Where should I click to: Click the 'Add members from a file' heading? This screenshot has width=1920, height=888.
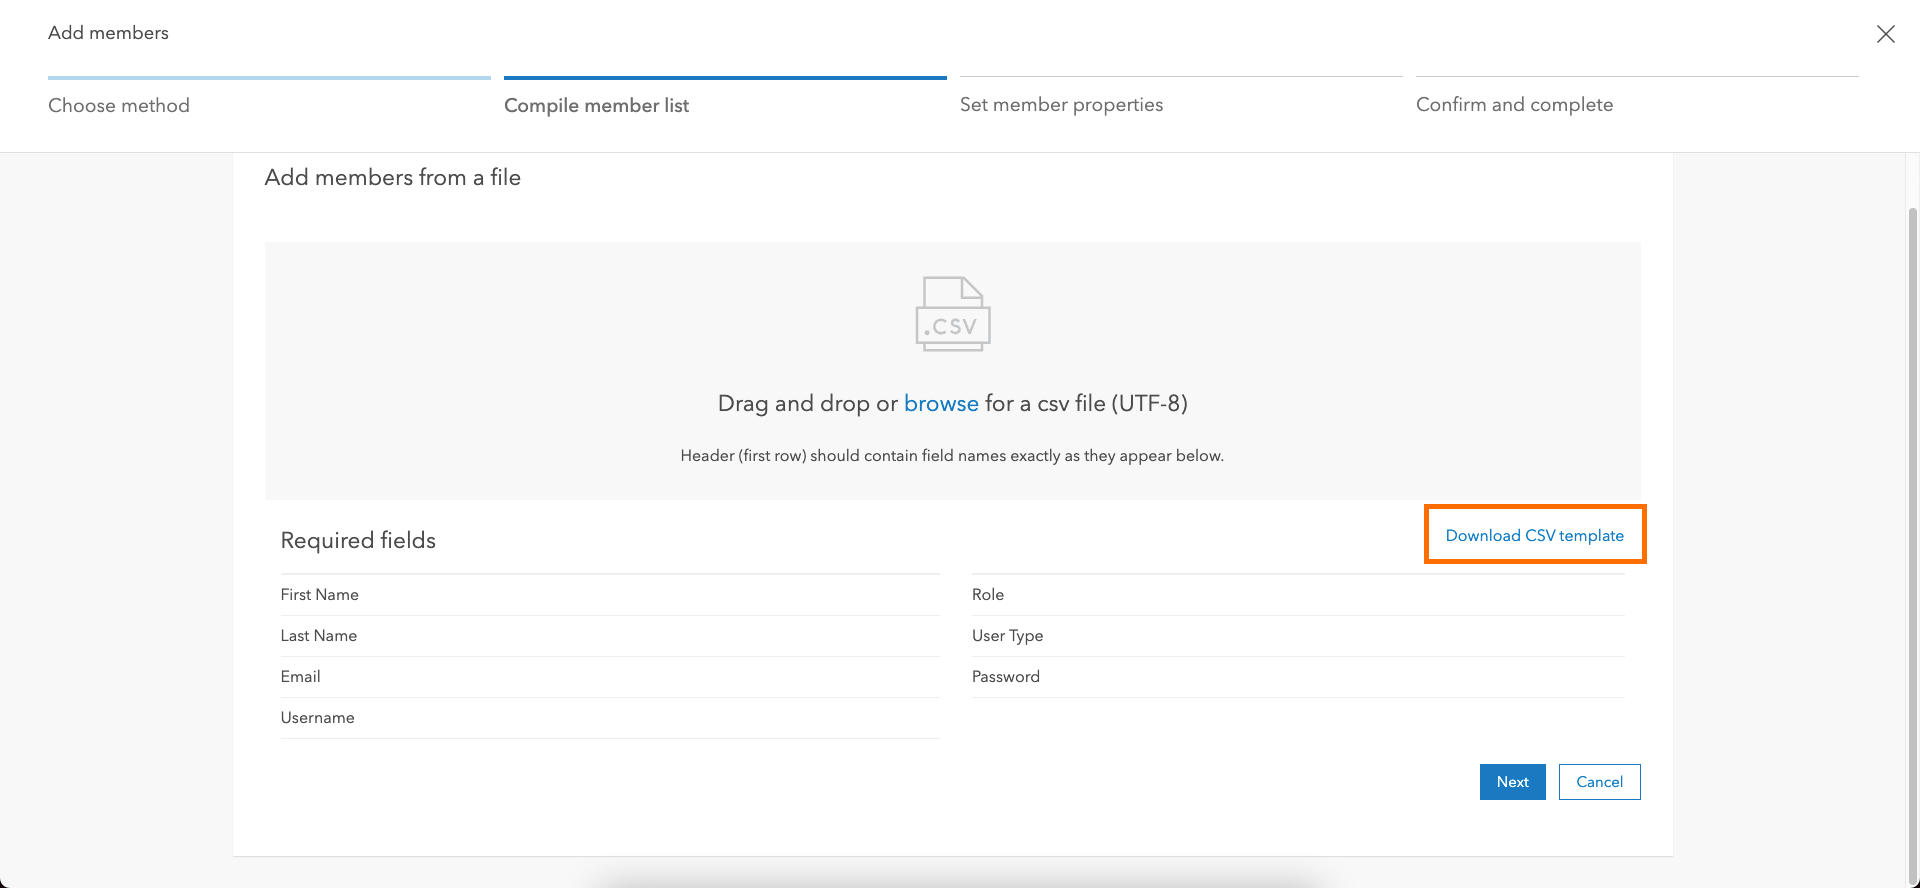(x=392, y=177)
